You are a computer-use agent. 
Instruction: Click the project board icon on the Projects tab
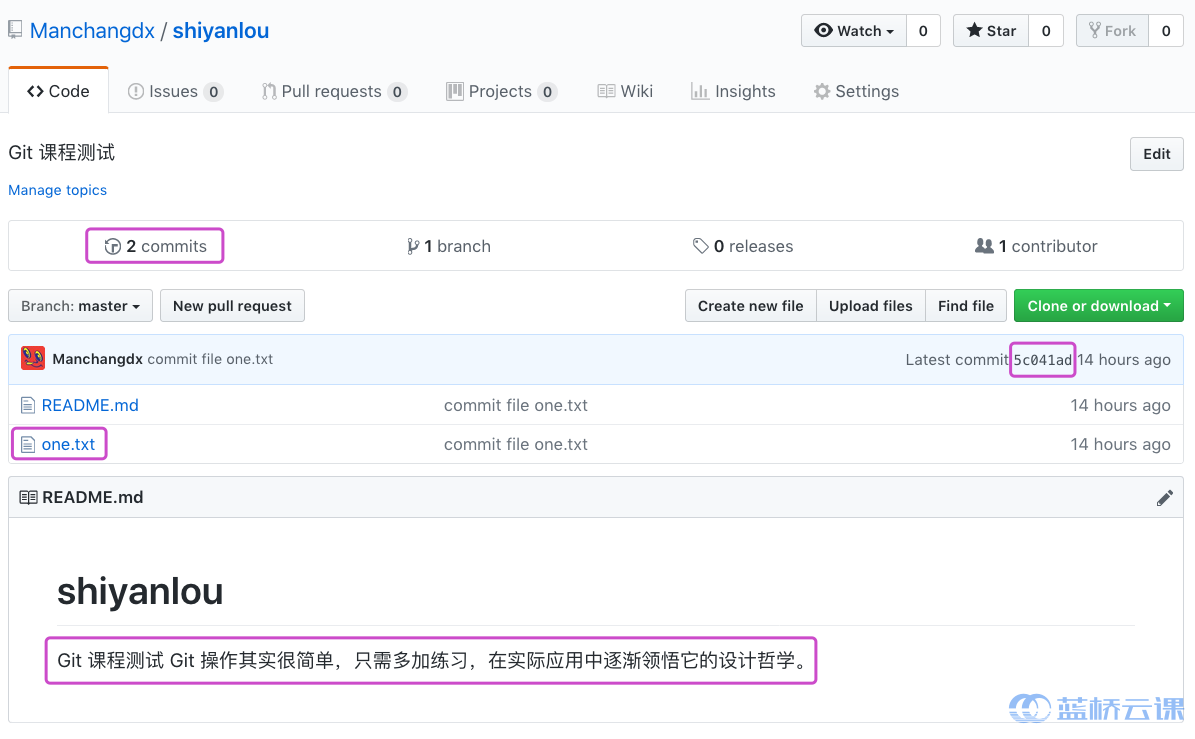[x=455, y=91]
